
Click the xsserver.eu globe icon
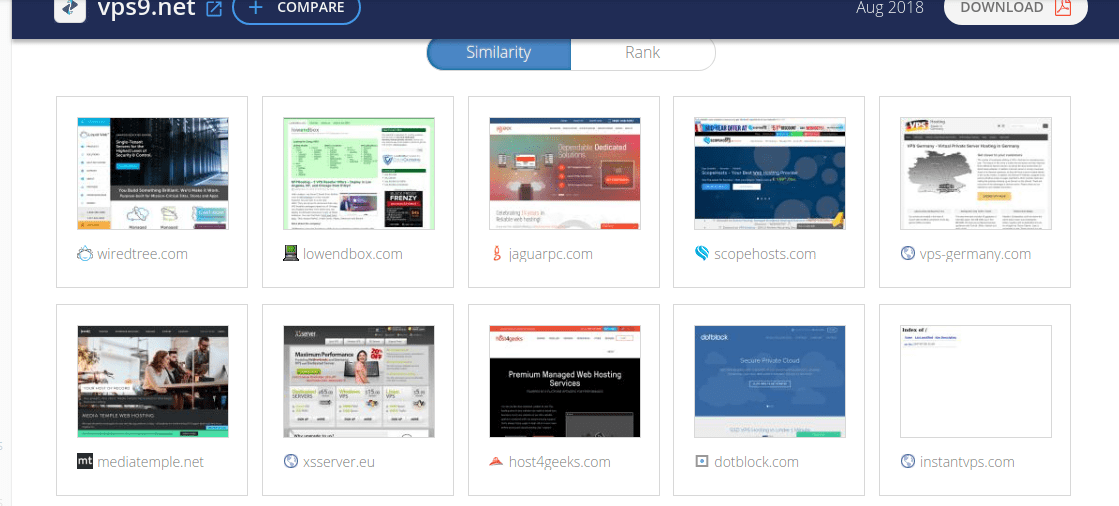click(x=290, y=461)
